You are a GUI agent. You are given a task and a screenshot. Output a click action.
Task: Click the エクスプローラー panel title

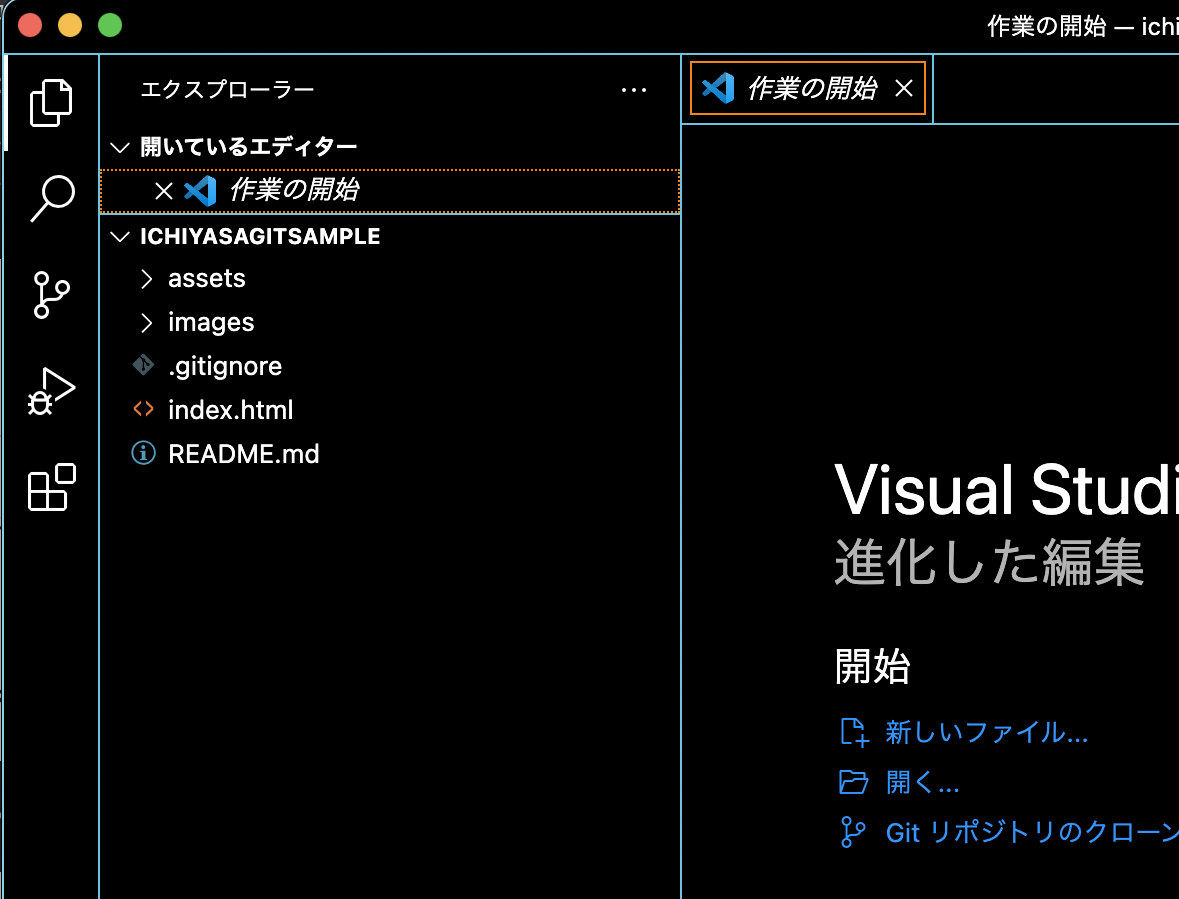(x=227, y=89)
